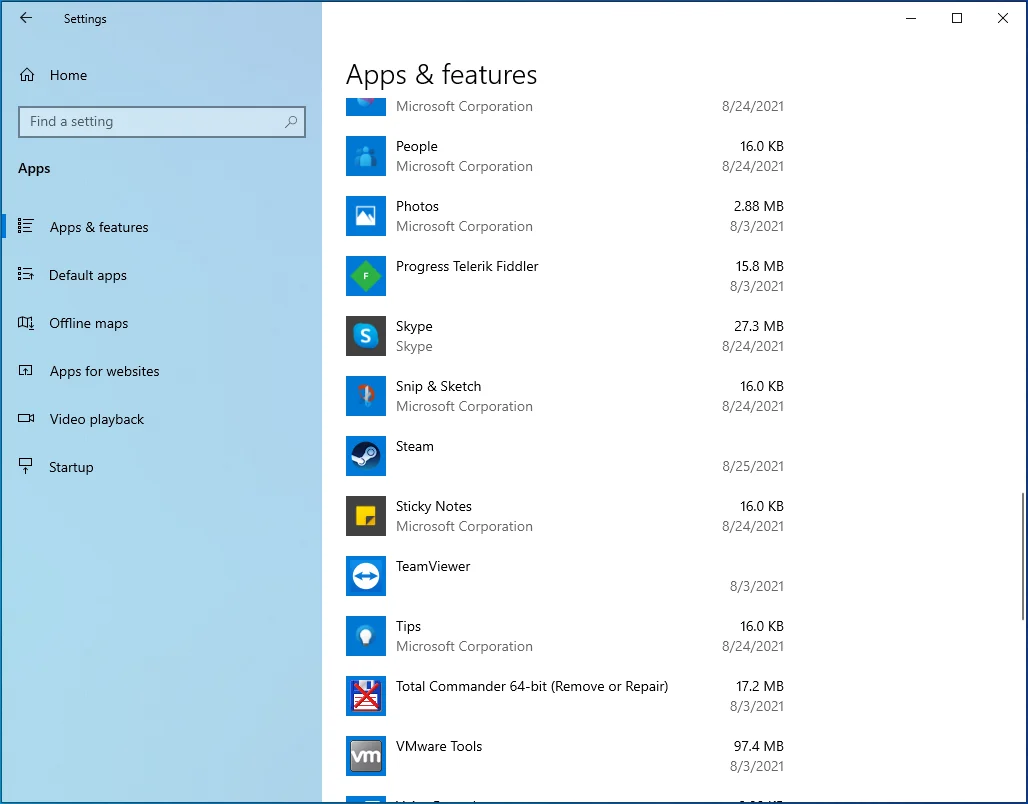Viewport: 1028px width, 804px height.
Task: Click the Apps & features page heading
Action: coord(441,75)
